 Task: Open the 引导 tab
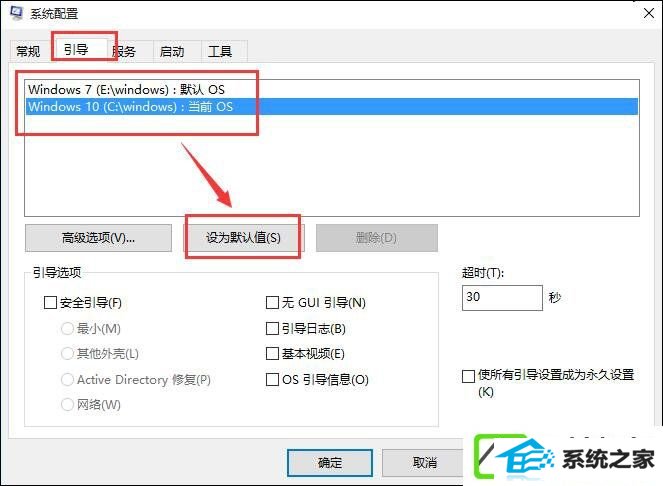pos(77,49)
